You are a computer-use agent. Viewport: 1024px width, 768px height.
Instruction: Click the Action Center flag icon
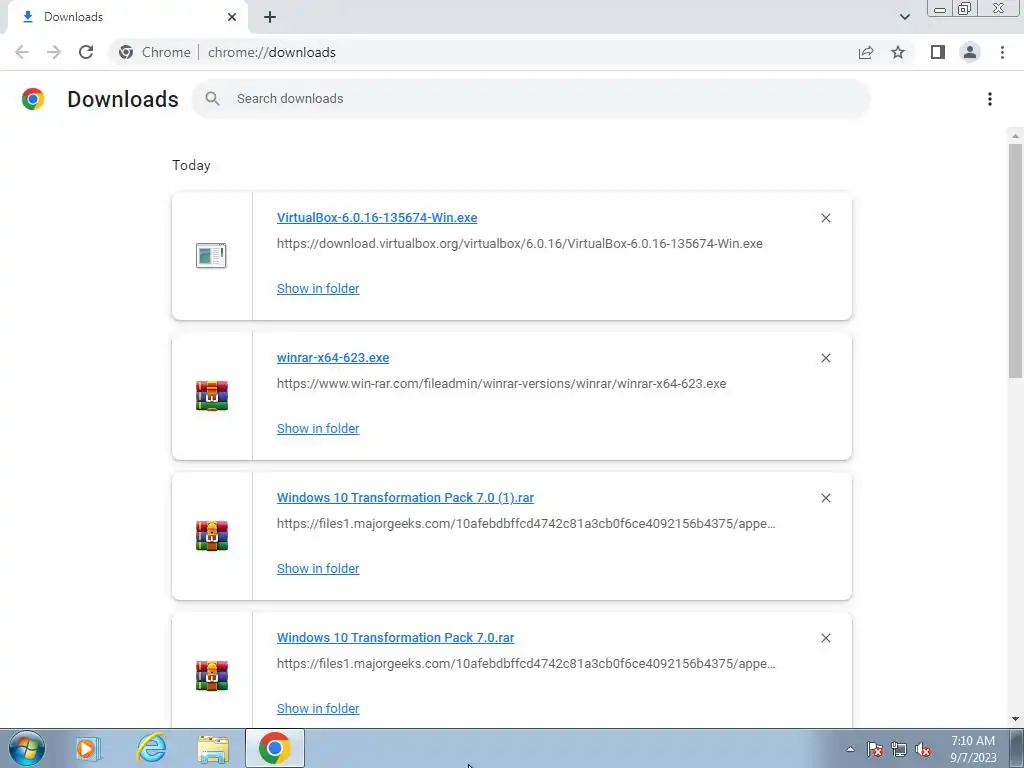point(875,749)
